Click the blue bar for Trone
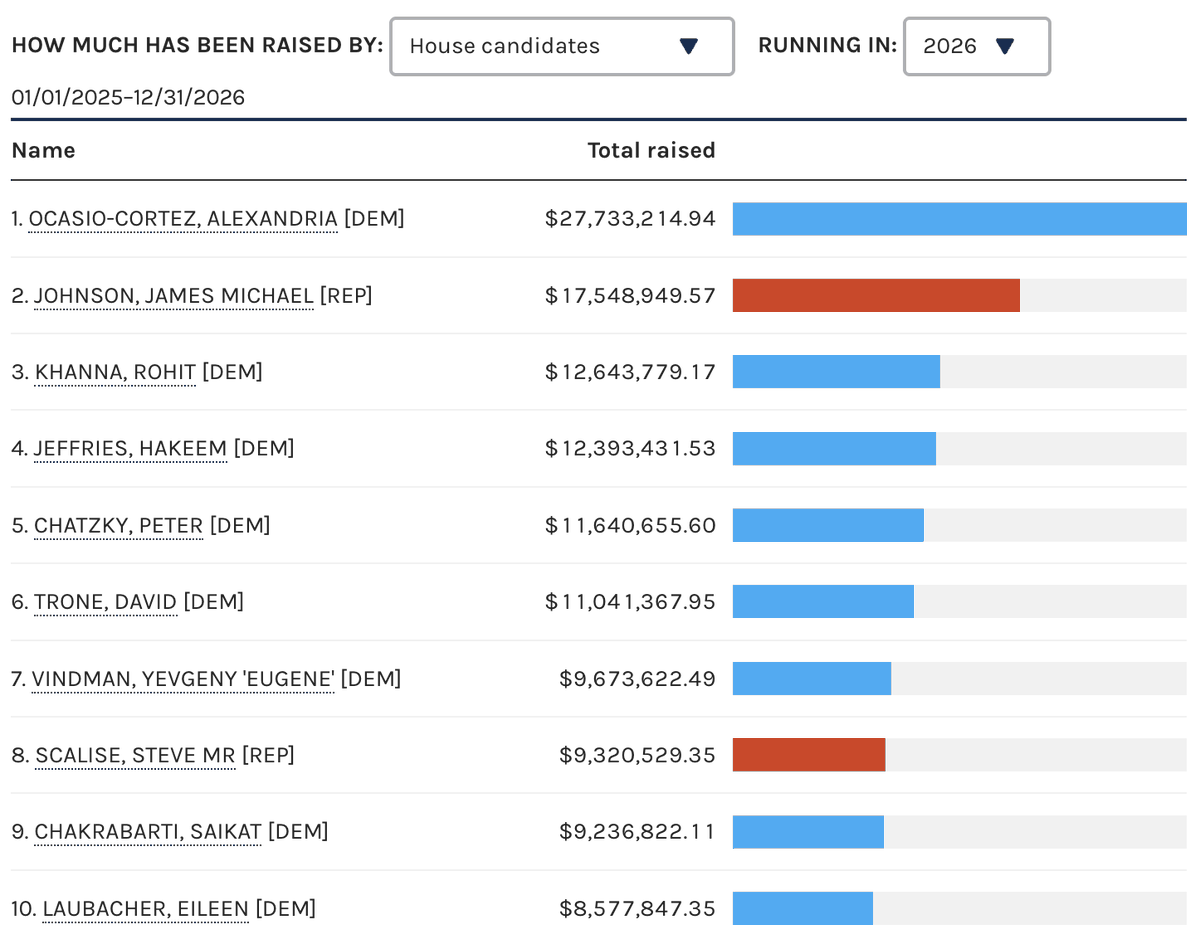The width and height of the screenshot is (1200, 944). click(x=823, y=602)
